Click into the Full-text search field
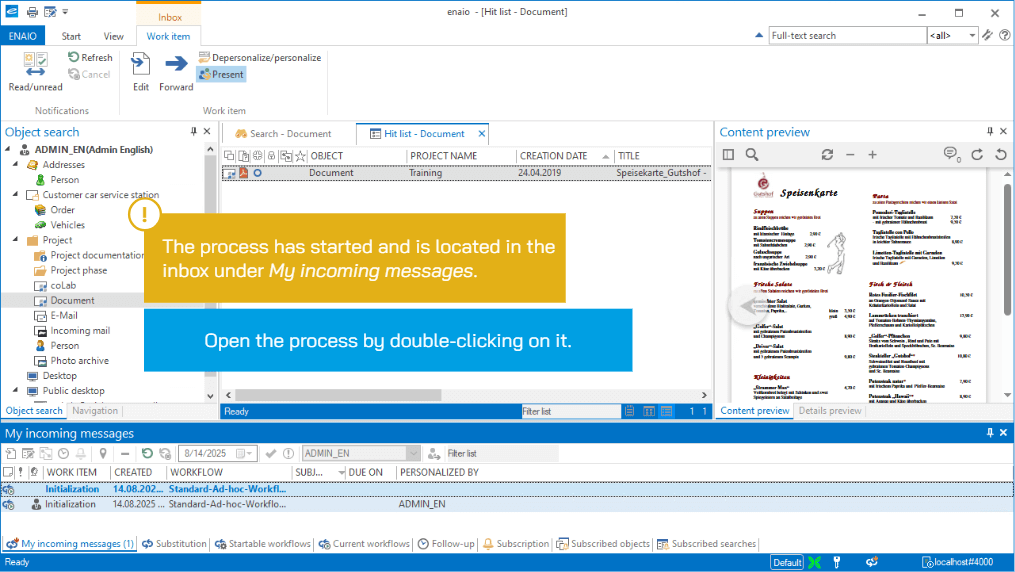1015x572 pixels. (846, 36)
